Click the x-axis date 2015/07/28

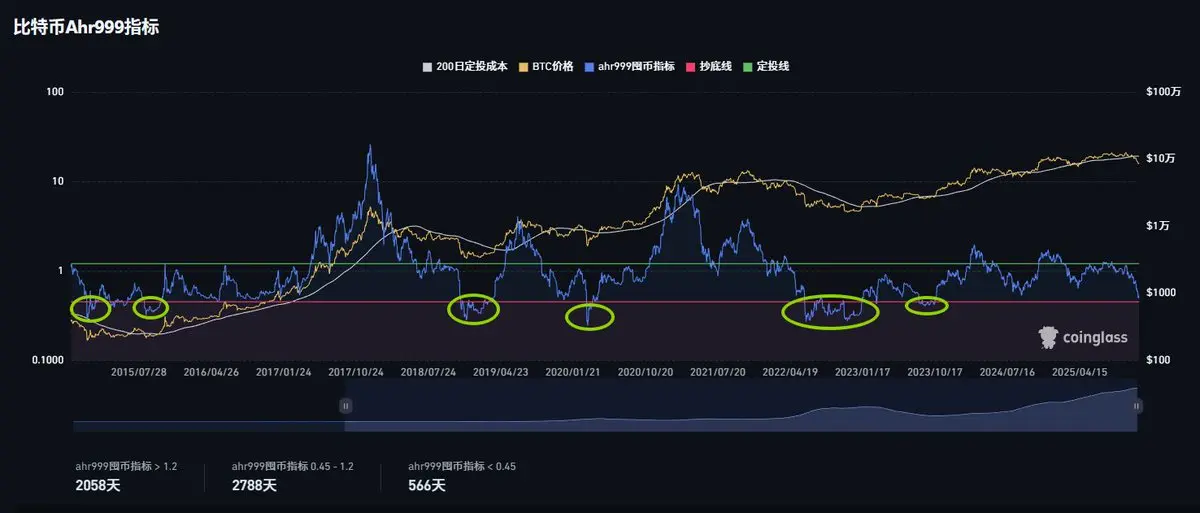139,371
